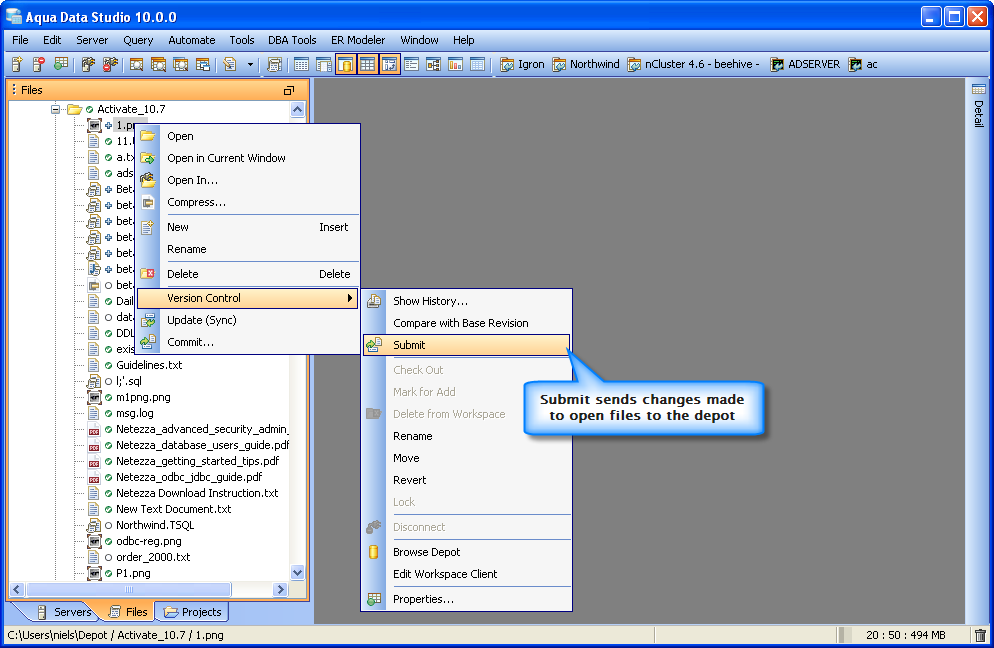Toggle the last table grid toolbar button
The image size is (994, 648).
coord(477,64)
